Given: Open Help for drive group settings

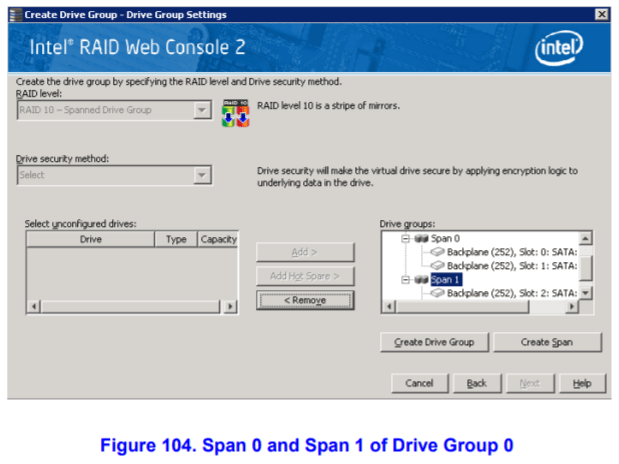Looking at the screenshot, I should [582, 383].
